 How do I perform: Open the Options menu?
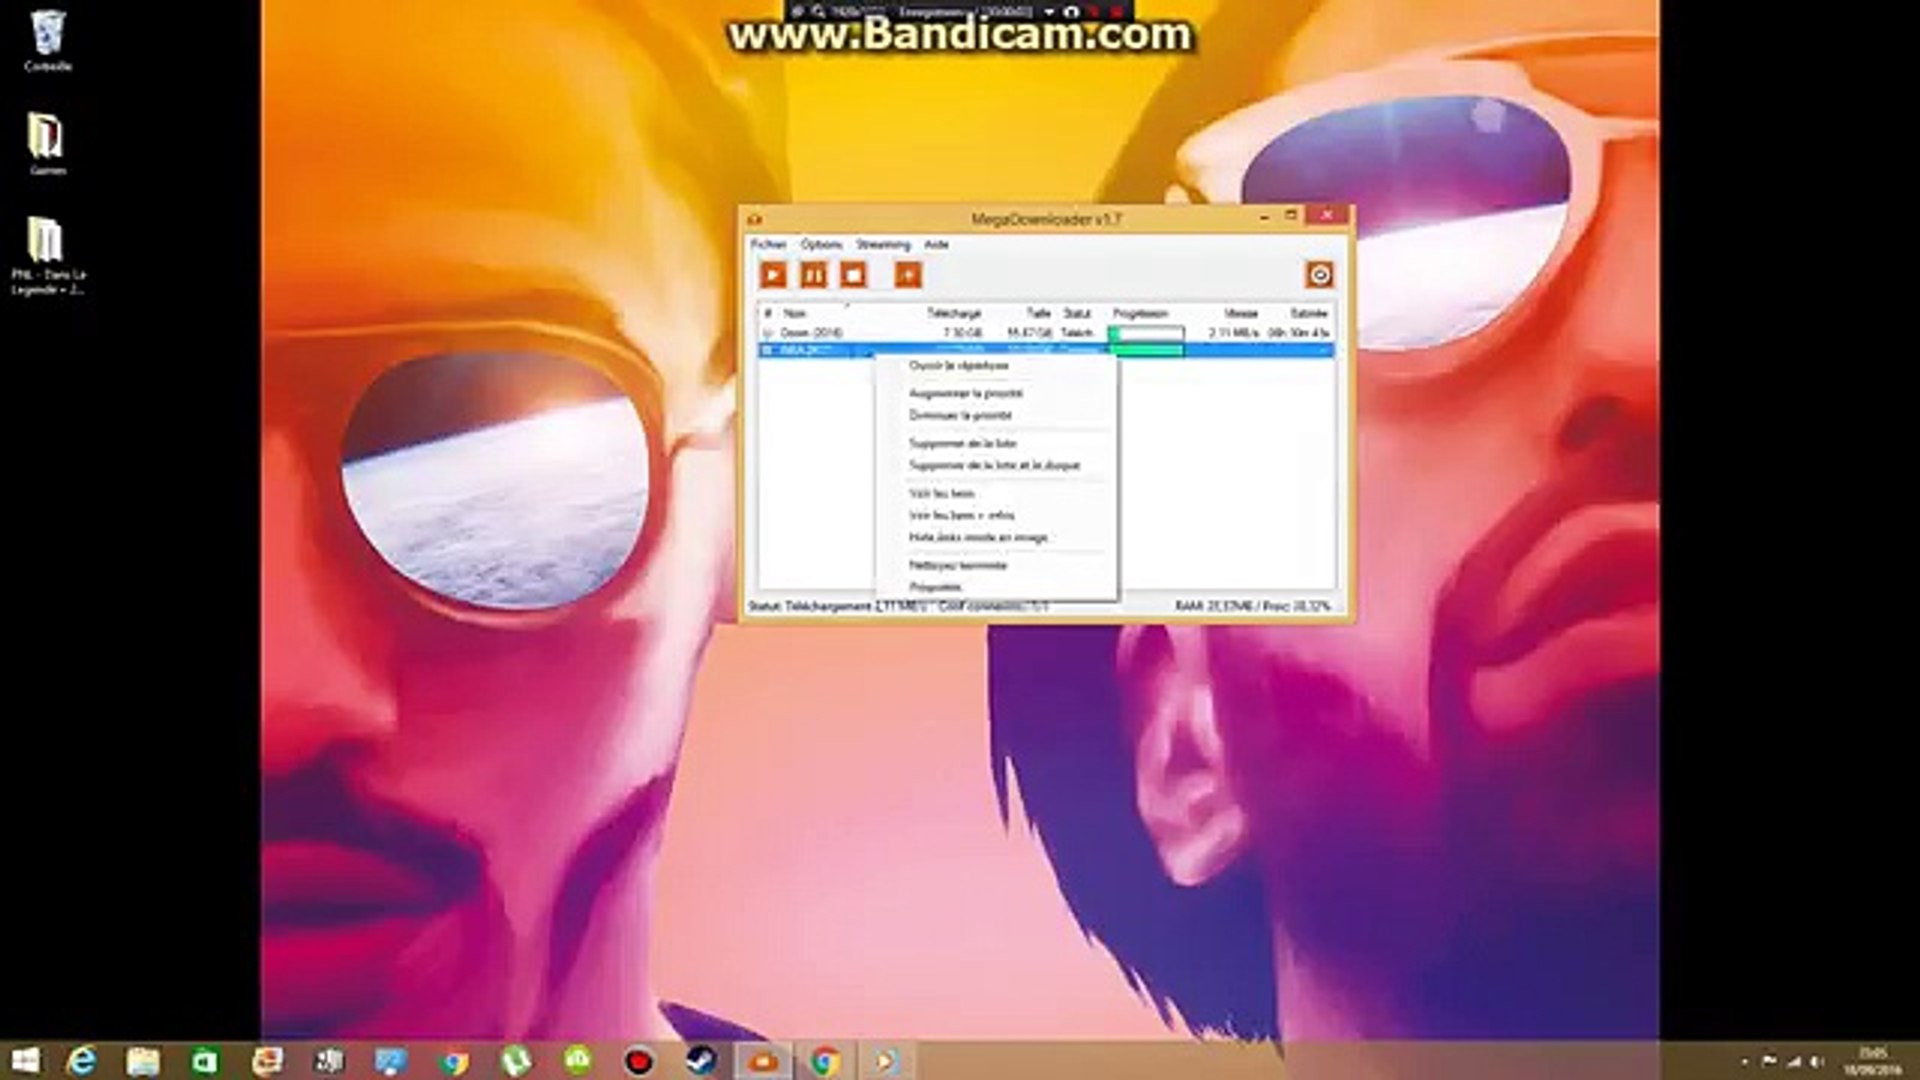(x=821, y=244)
